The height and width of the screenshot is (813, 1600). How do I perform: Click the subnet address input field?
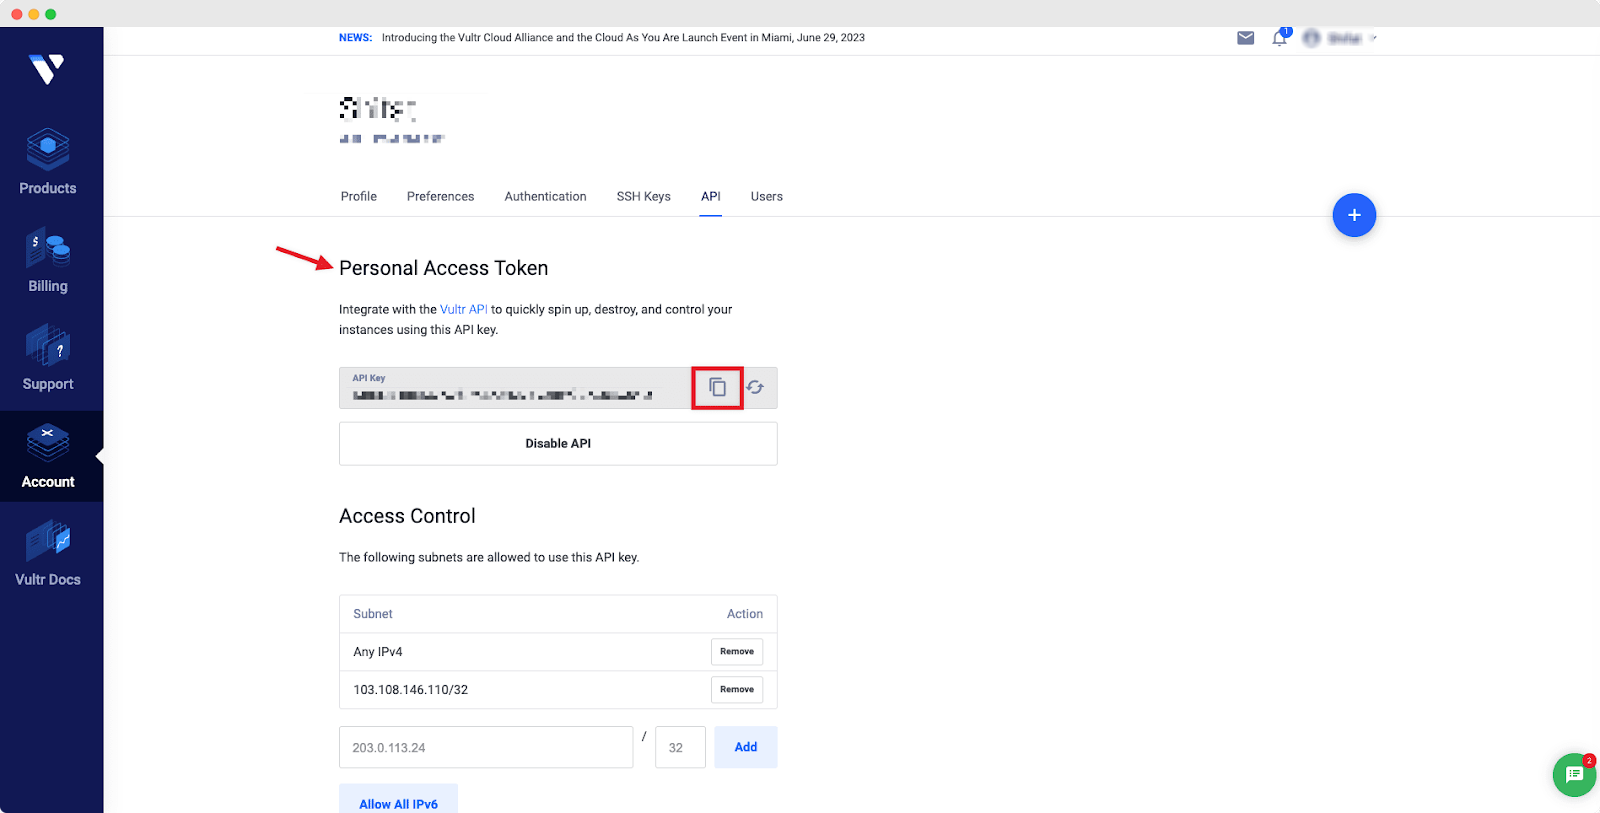486,746
